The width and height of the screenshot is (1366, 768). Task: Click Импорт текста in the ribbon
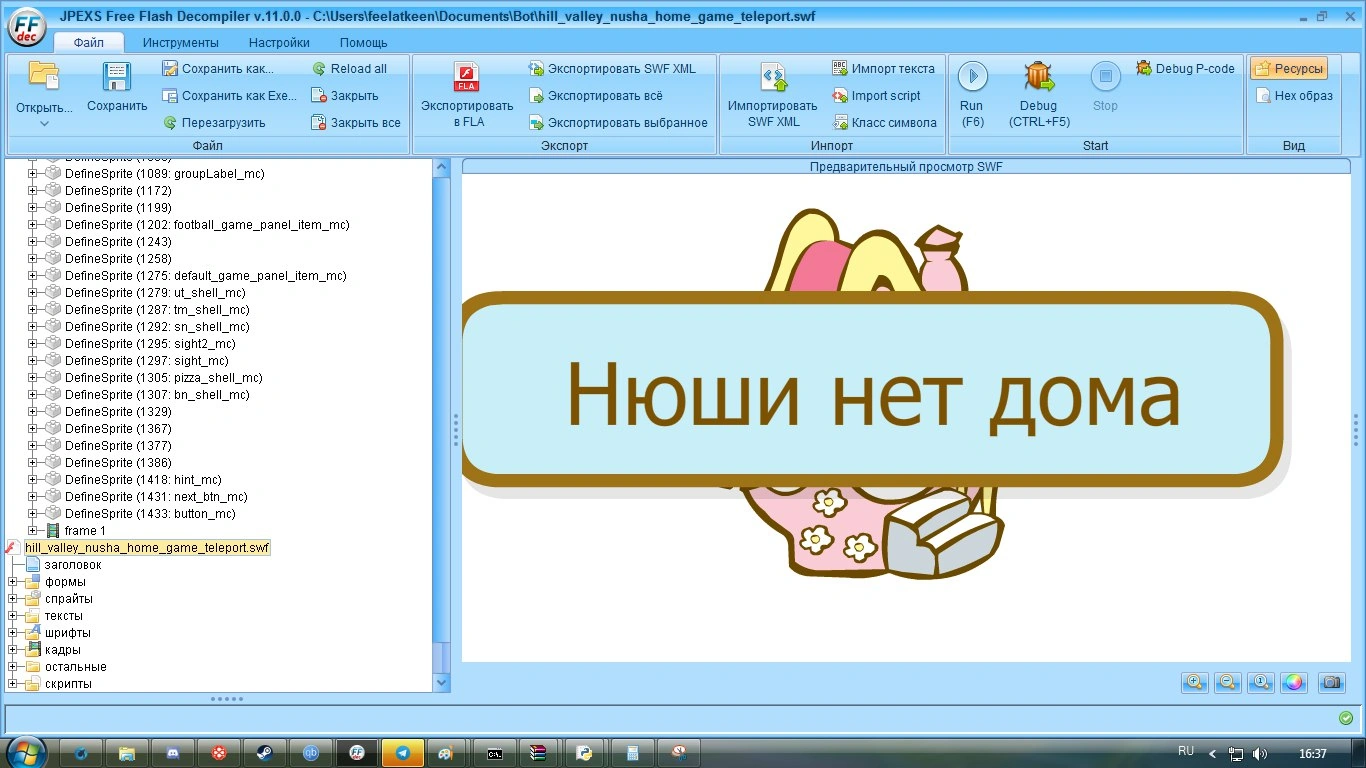[x=883, y=69]
